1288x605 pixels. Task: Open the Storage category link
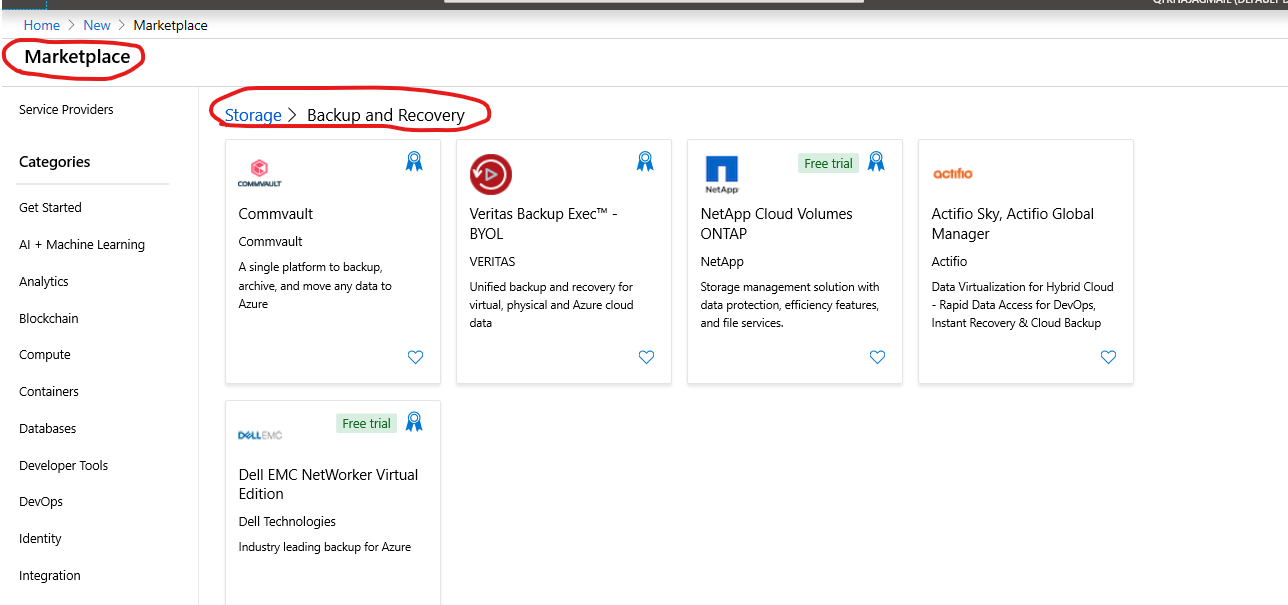coord(253,115)
